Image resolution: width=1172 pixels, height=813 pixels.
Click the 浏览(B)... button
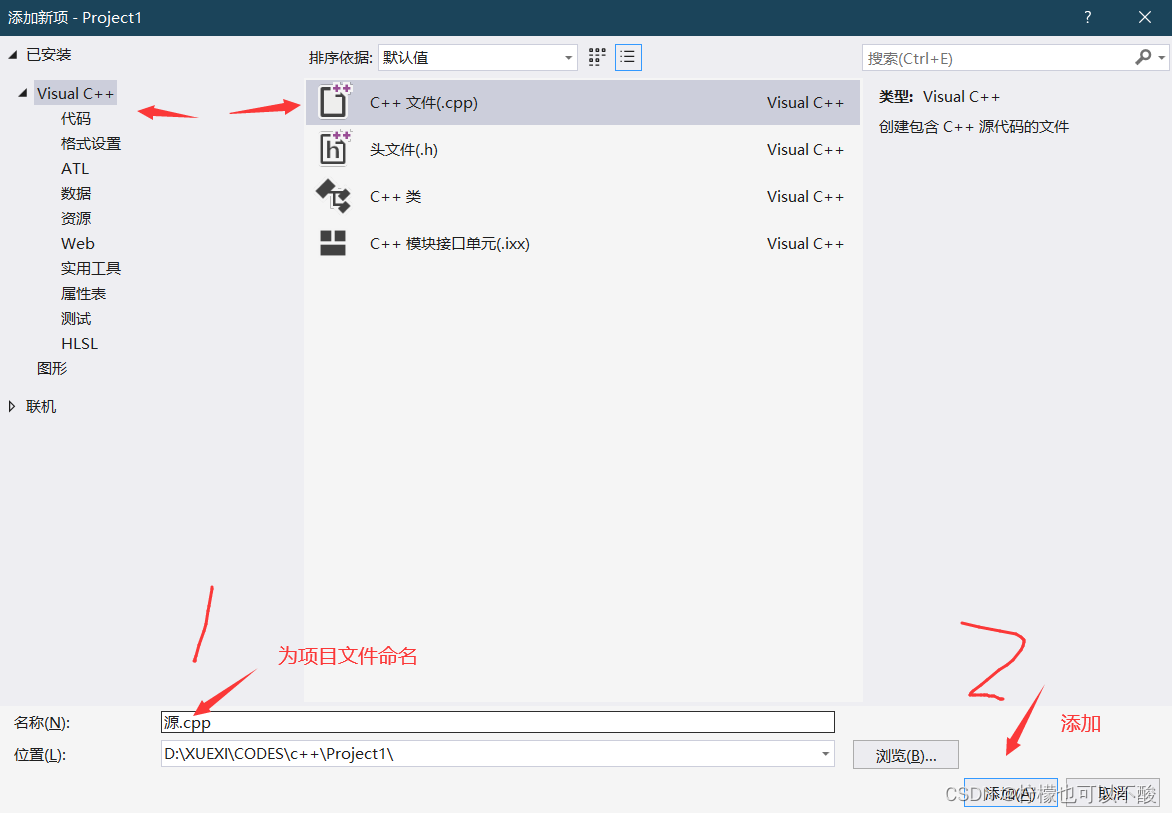pos(905,755)
